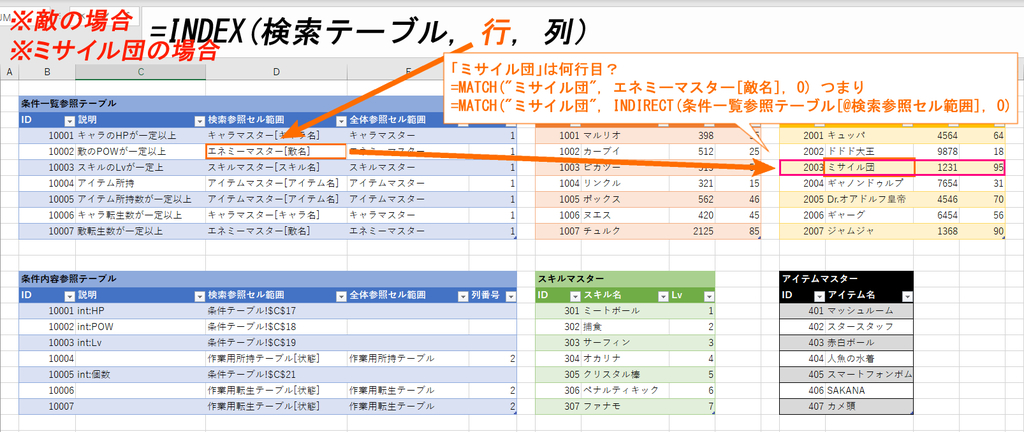The height and width of the screenshot is (432, 1024).
Task: Click cell キャラのHPが一定以上
Action: 140,136
